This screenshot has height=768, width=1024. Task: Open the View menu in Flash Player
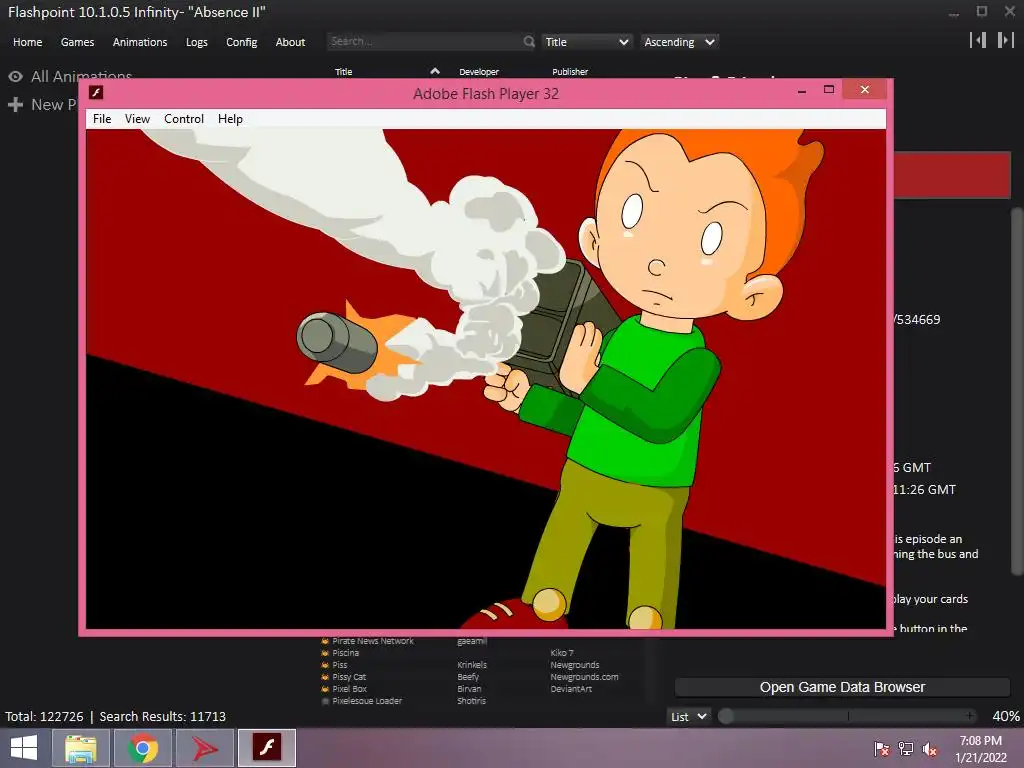(x=137, y=119)
